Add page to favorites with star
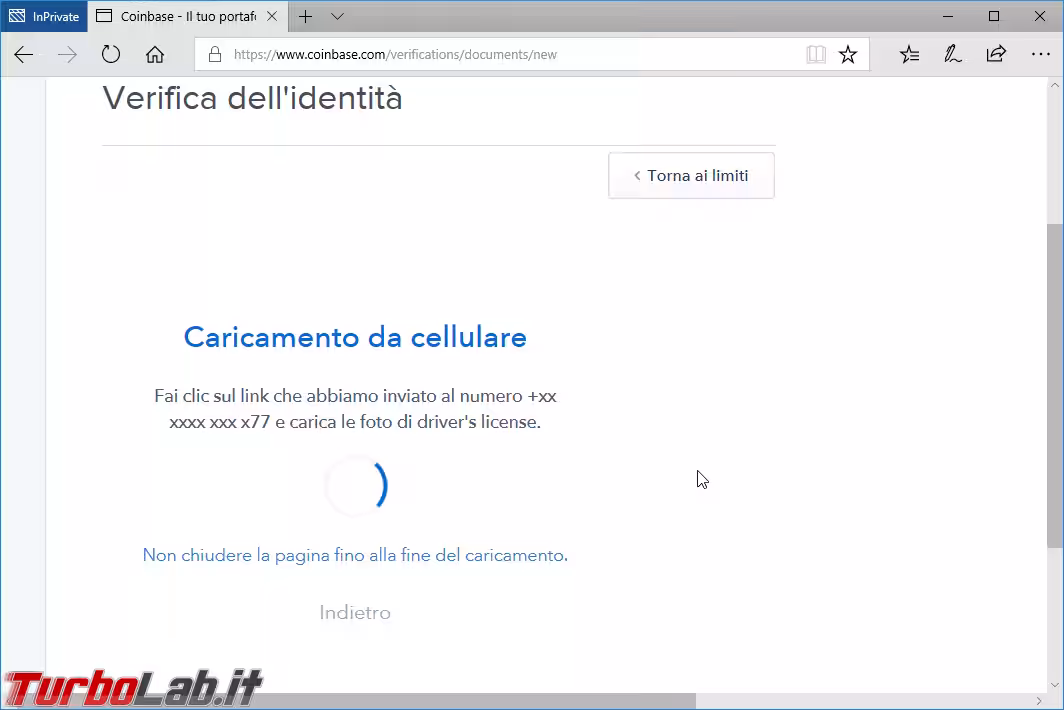 click(x=848, y=55)
